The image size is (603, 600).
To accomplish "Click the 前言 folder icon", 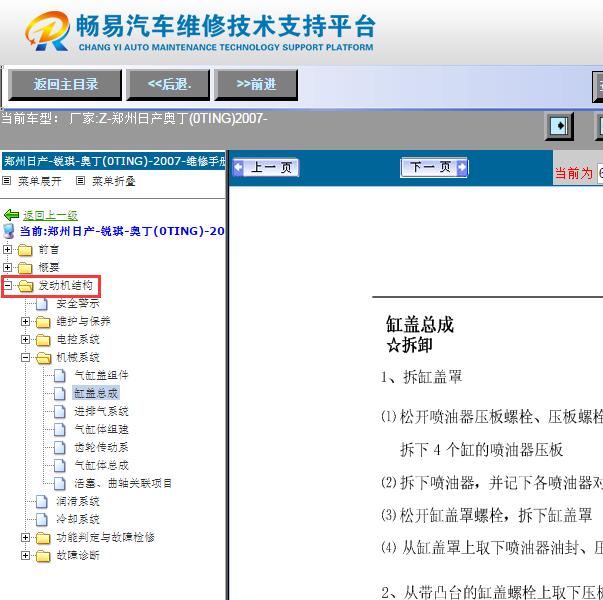I will 25,250.
